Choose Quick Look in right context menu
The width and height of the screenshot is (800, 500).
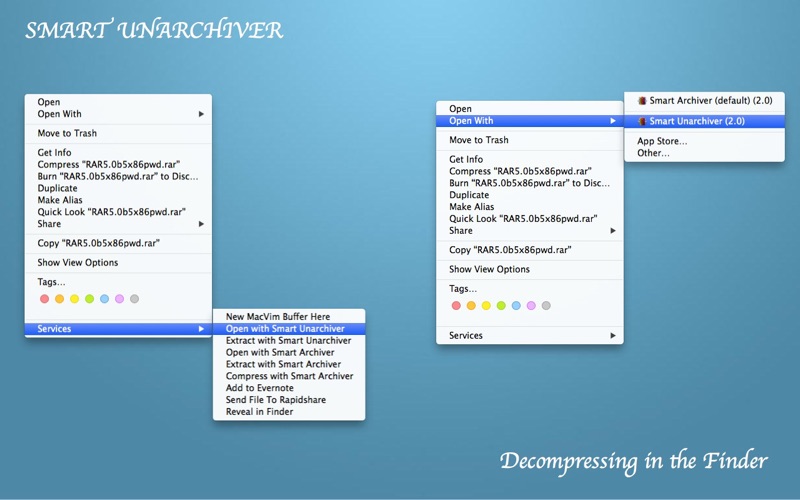click(x=530, y=218)
